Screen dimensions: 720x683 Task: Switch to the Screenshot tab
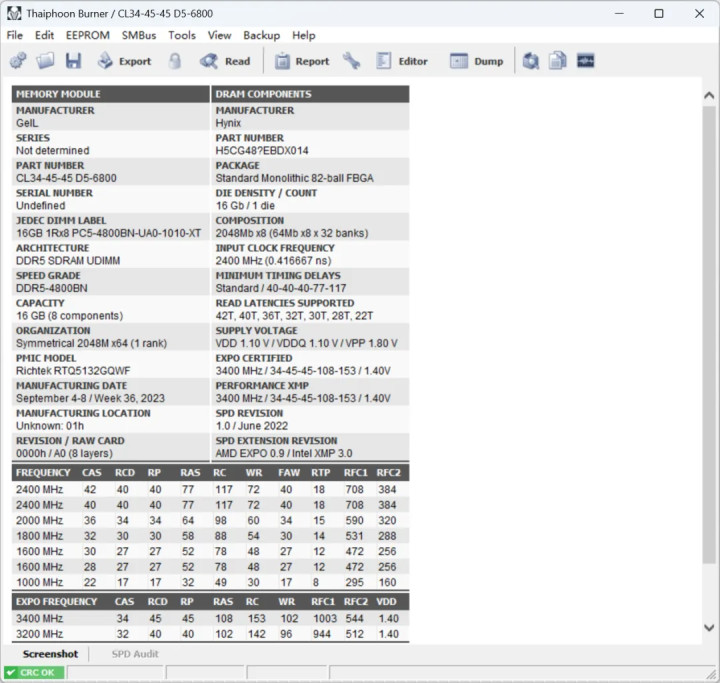pos(50,654)
